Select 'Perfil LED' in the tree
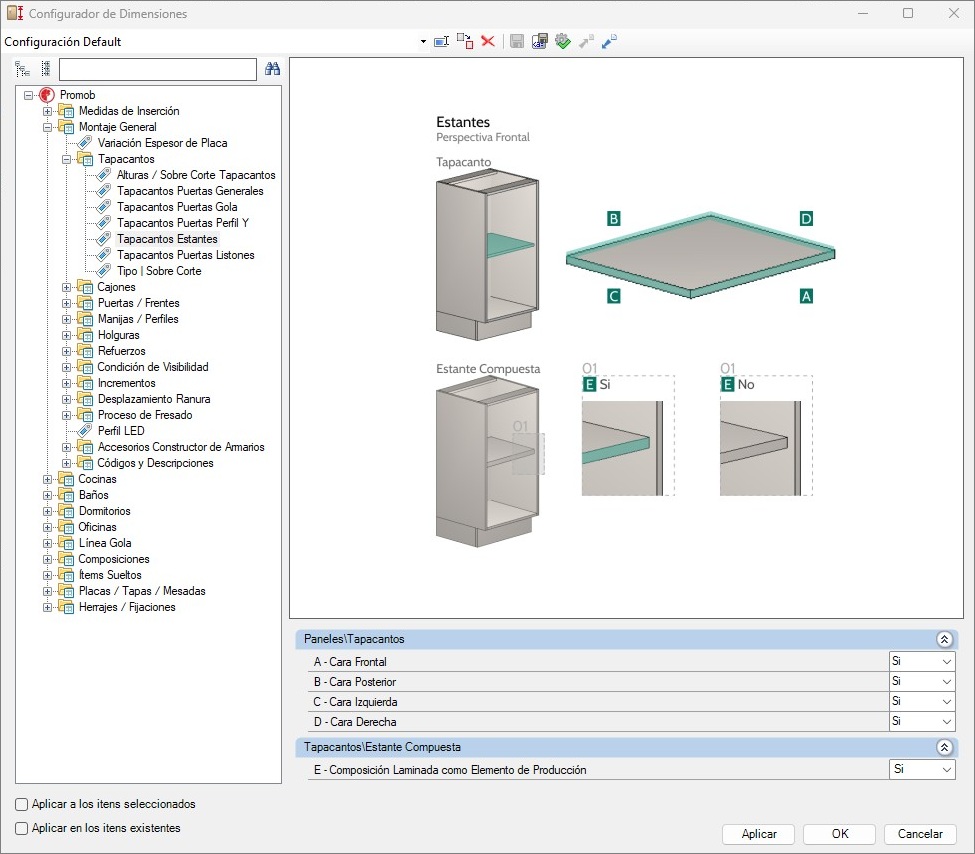The height and width of the screenshot is (854, 975). (x=121, y=431)
